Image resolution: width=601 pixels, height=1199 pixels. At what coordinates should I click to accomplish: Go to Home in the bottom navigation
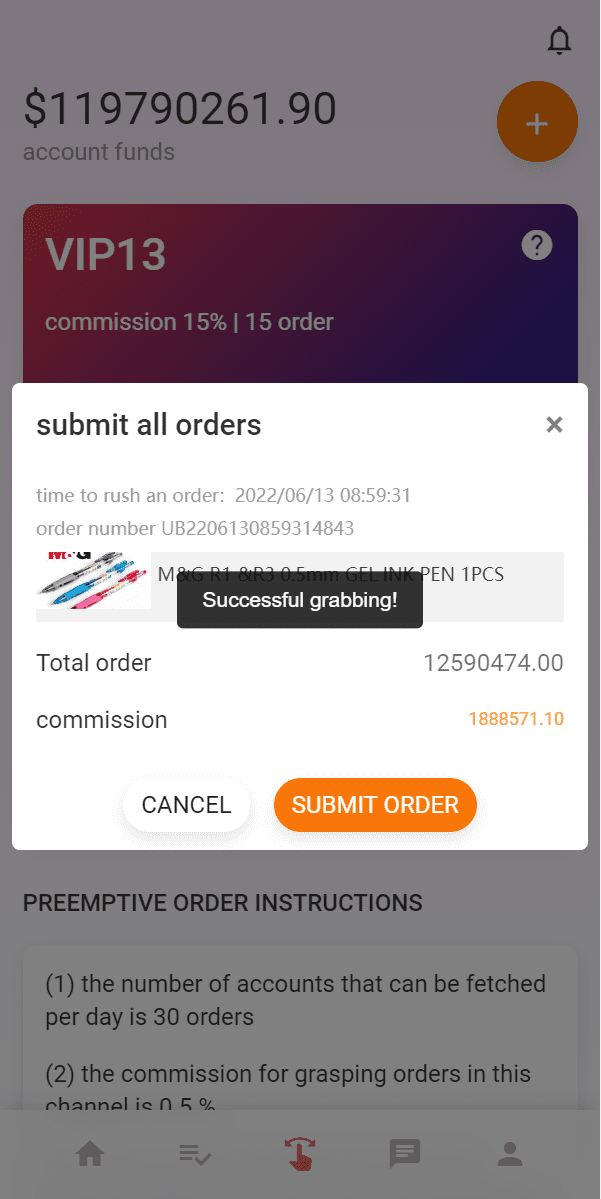(90, 1155)
